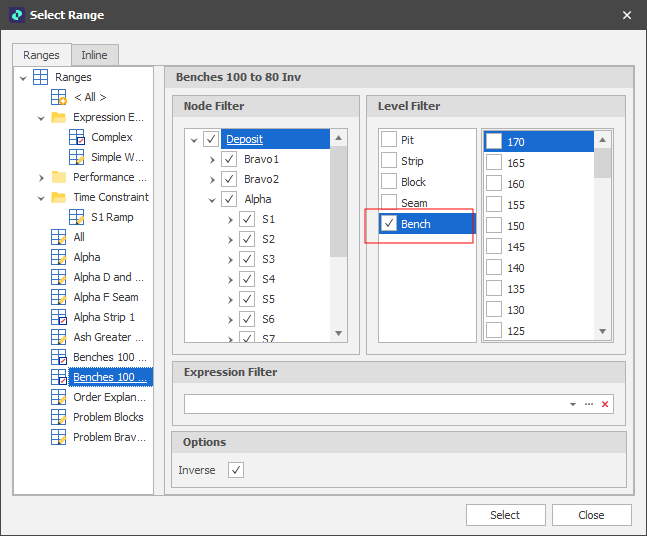The width and height of the screenshot is (647, 536).
Task: Collapse the Alpha node in Node Filter
Action: click(x=213, y=199)
